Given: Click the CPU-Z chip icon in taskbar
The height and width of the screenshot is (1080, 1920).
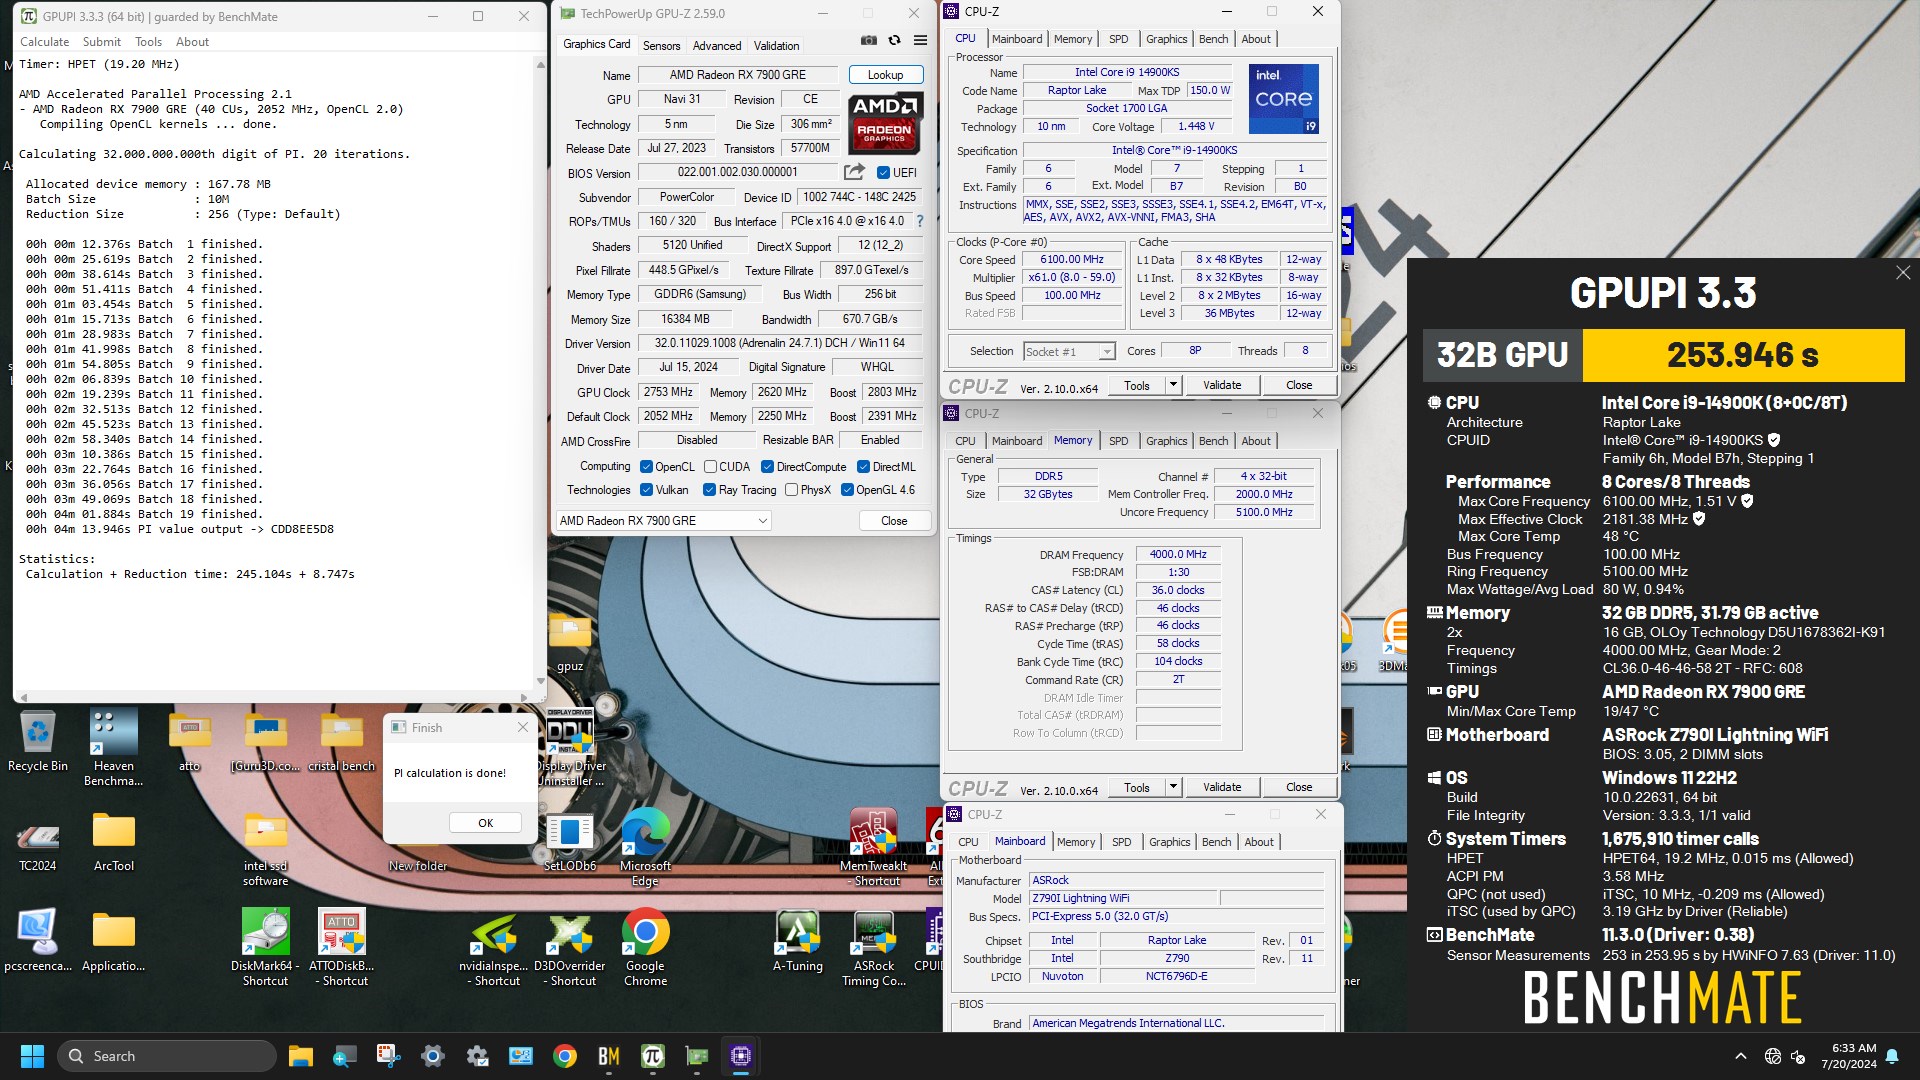Looking at the screenshot, I should click(740, 1056).
